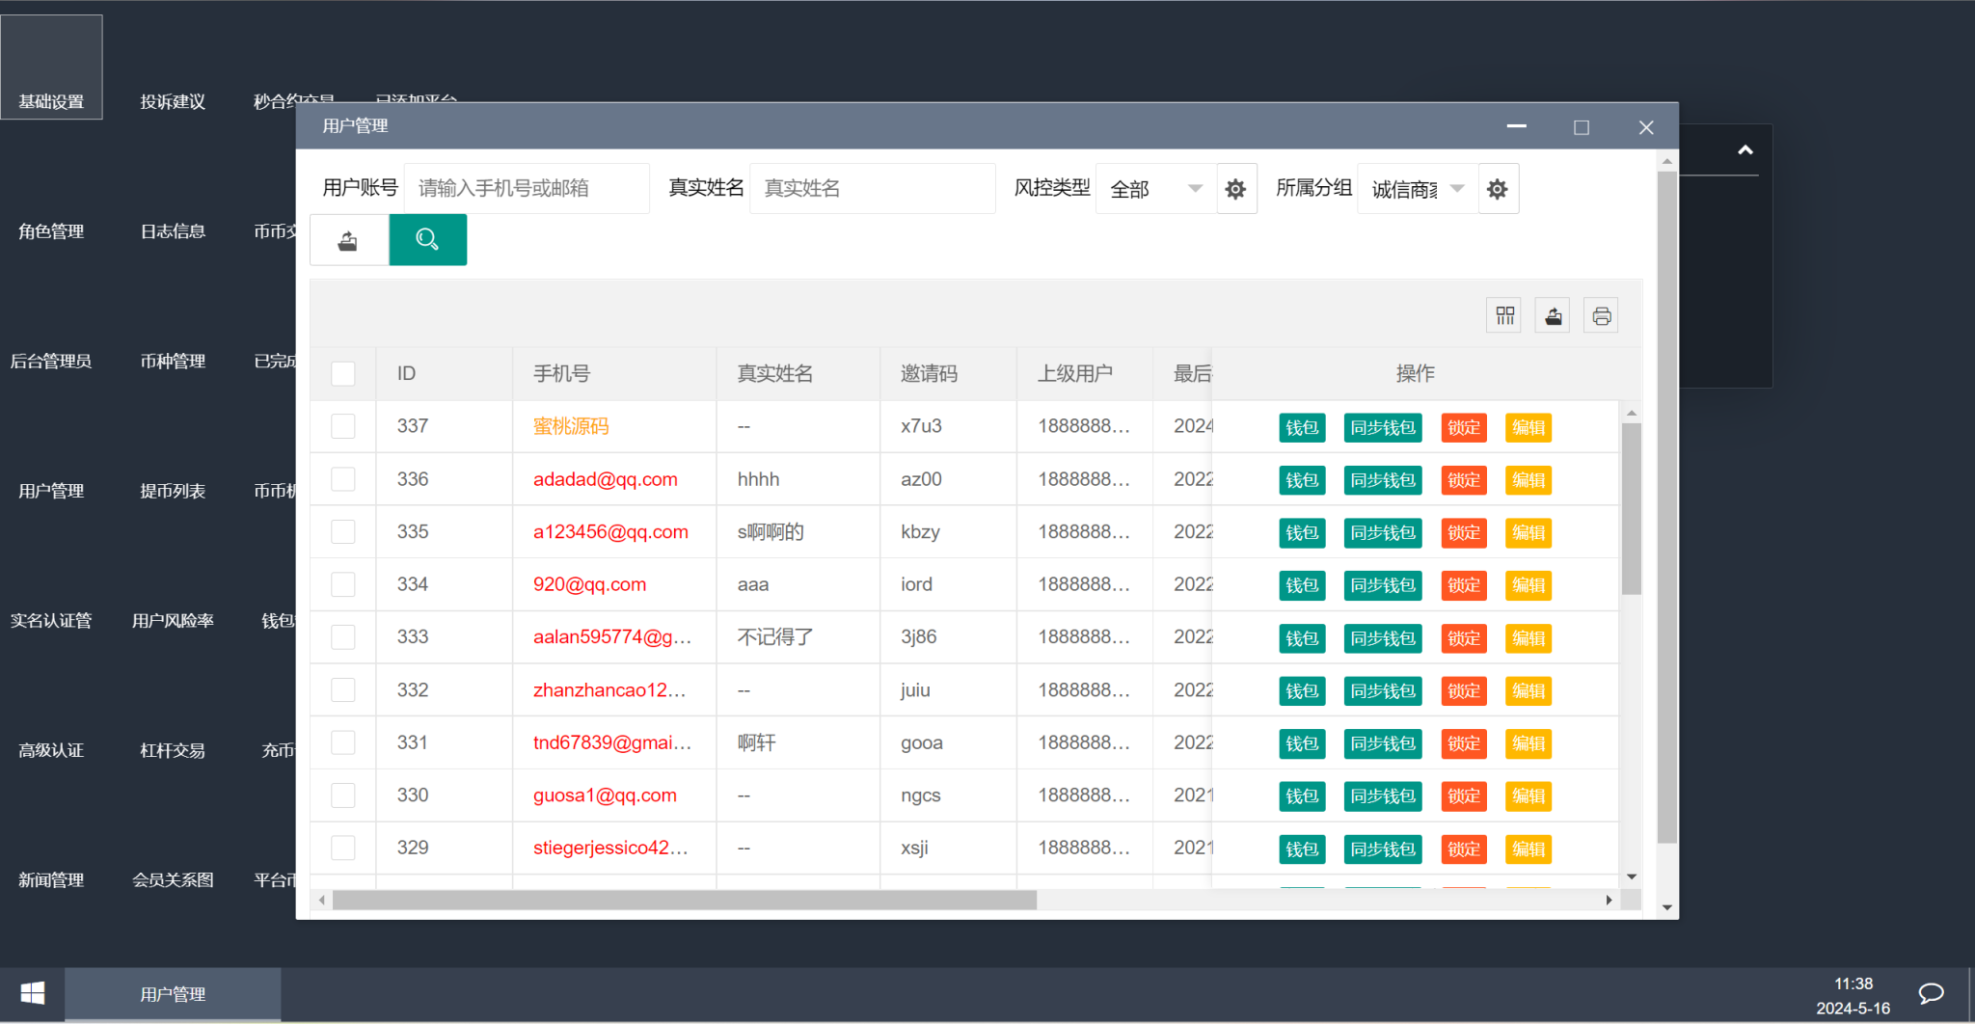Open the gear settings beside 风控类型

coord(1236,188)
